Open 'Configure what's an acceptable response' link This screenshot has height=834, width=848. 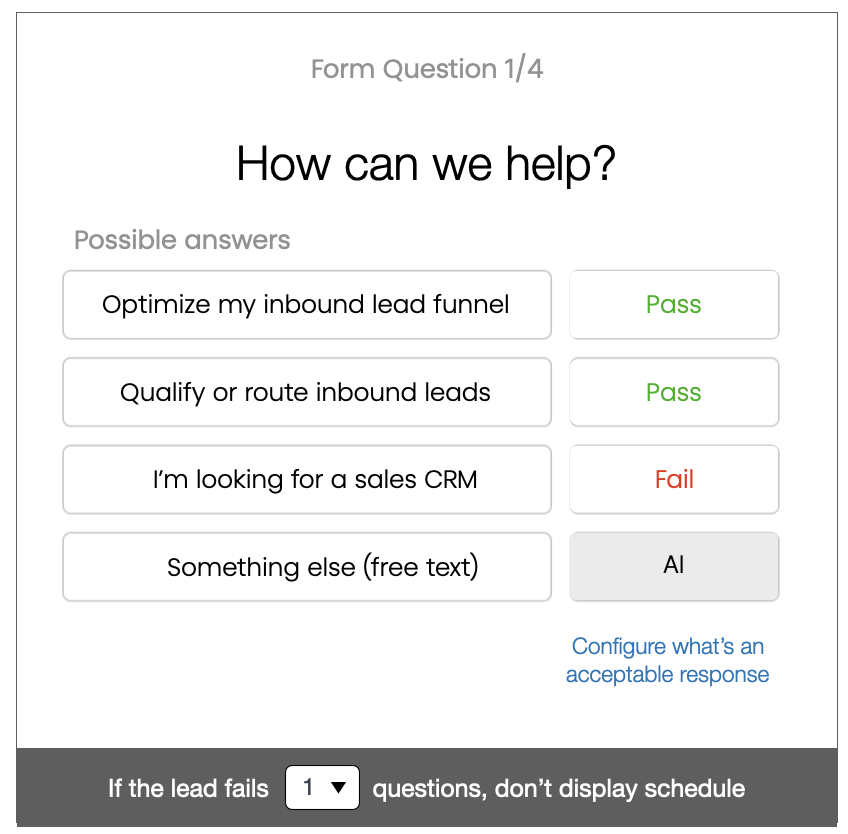click(667, 660)
